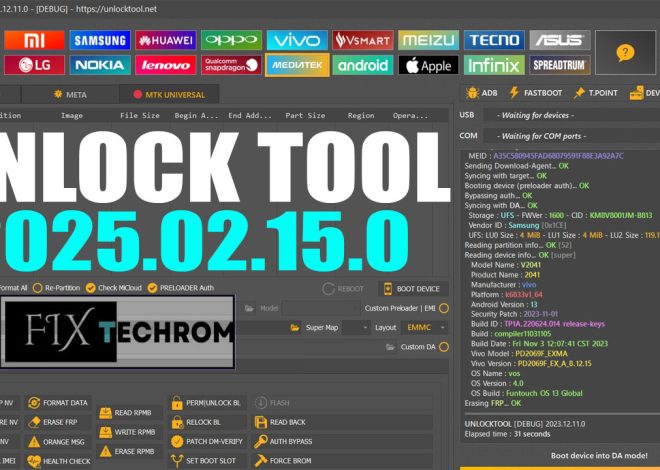
Task: Select the Qualcomm Snapdragon icon
Action: coord(232,65)
